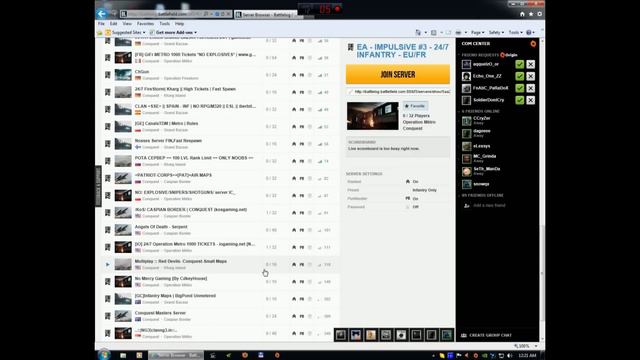This screenshot has width=640, height=360.
Task: Open the Tools dropdown in command bar
Action: coord(516,32)
